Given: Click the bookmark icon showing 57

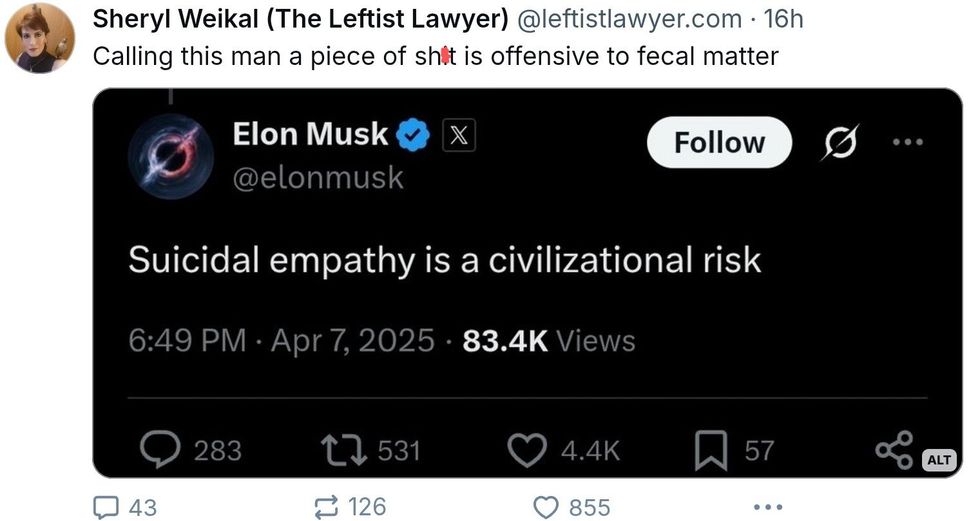Looking at the screenshot, I should click(710, 450).
